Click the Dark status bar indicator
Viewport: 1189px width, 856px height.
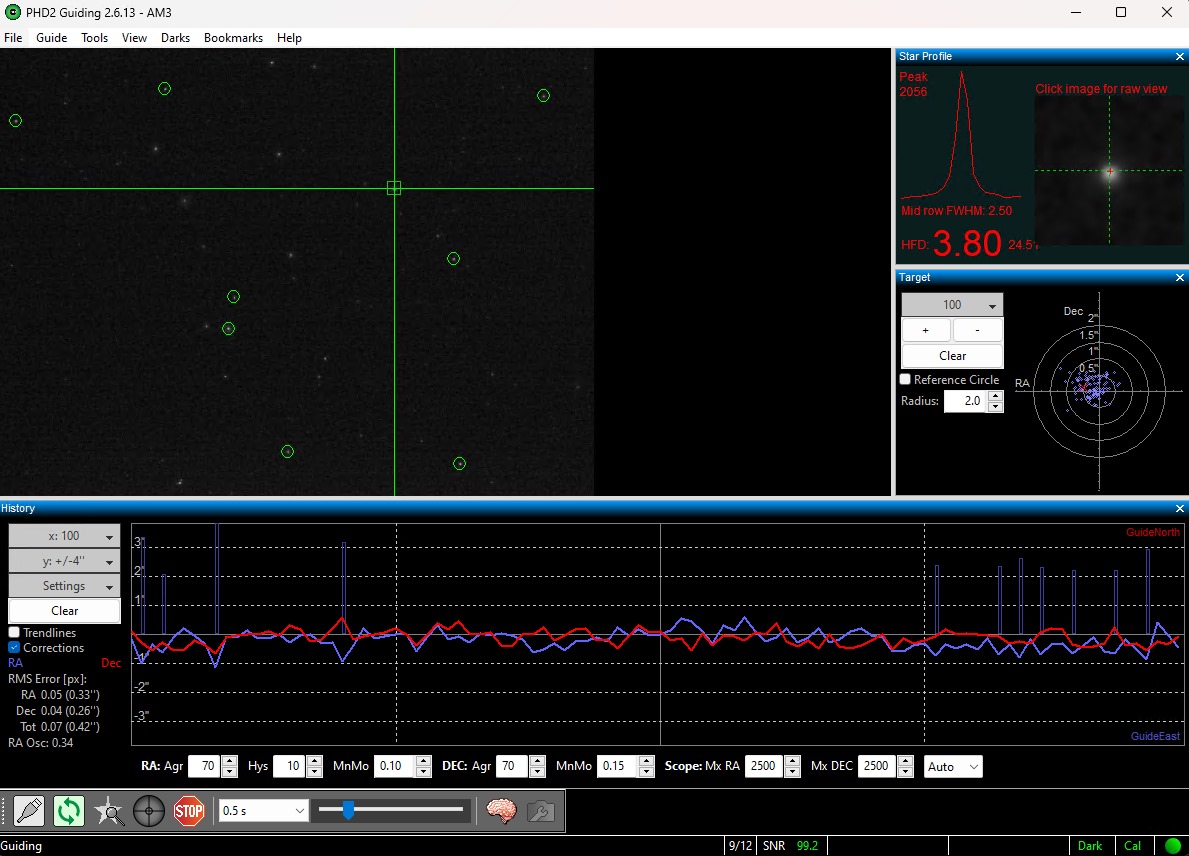(x=1090, y=846)
